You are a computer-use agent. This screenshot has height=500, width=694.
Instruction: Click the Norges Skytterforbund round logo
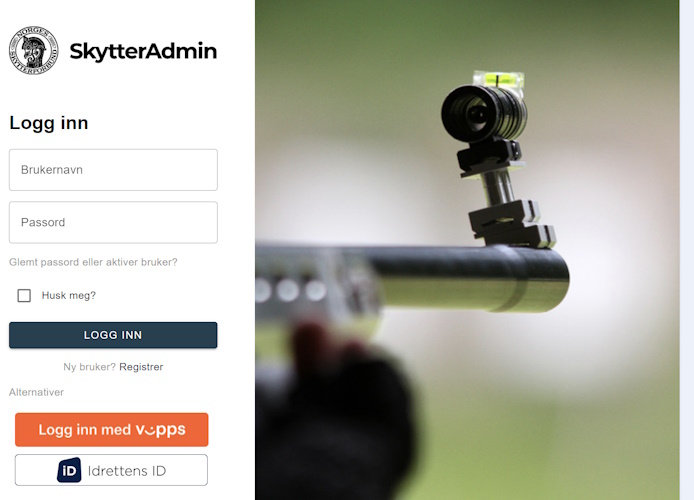click(x=34, y=50)
